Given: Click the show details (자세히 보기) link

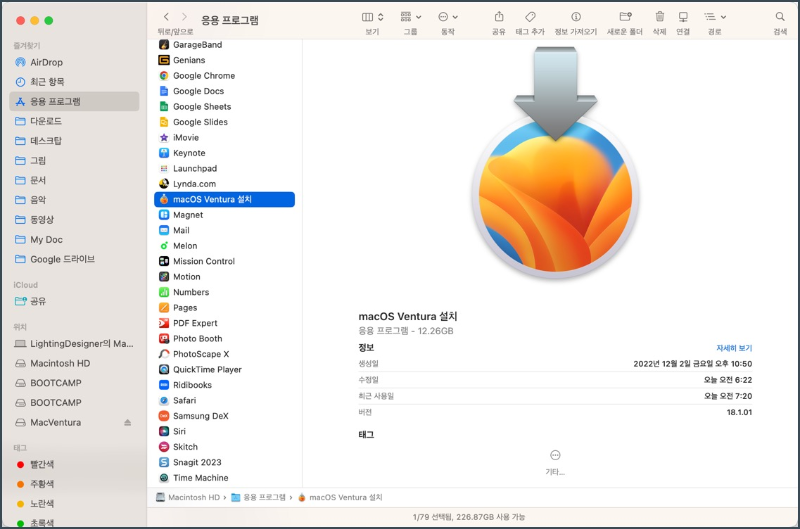Looking at the screenshot, I should click(734, 348).
